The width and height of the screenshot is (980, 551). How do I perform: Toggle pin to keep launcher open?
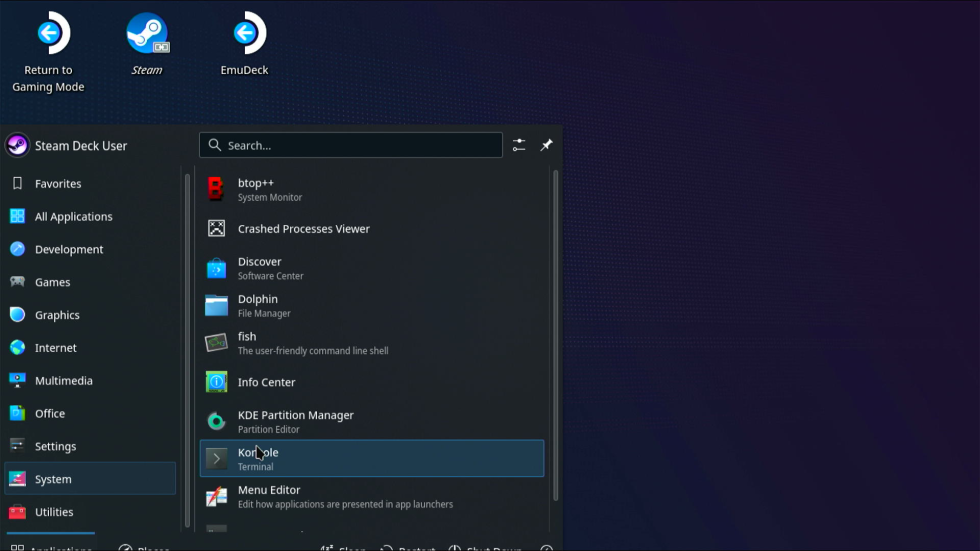(x=546, y=145)
